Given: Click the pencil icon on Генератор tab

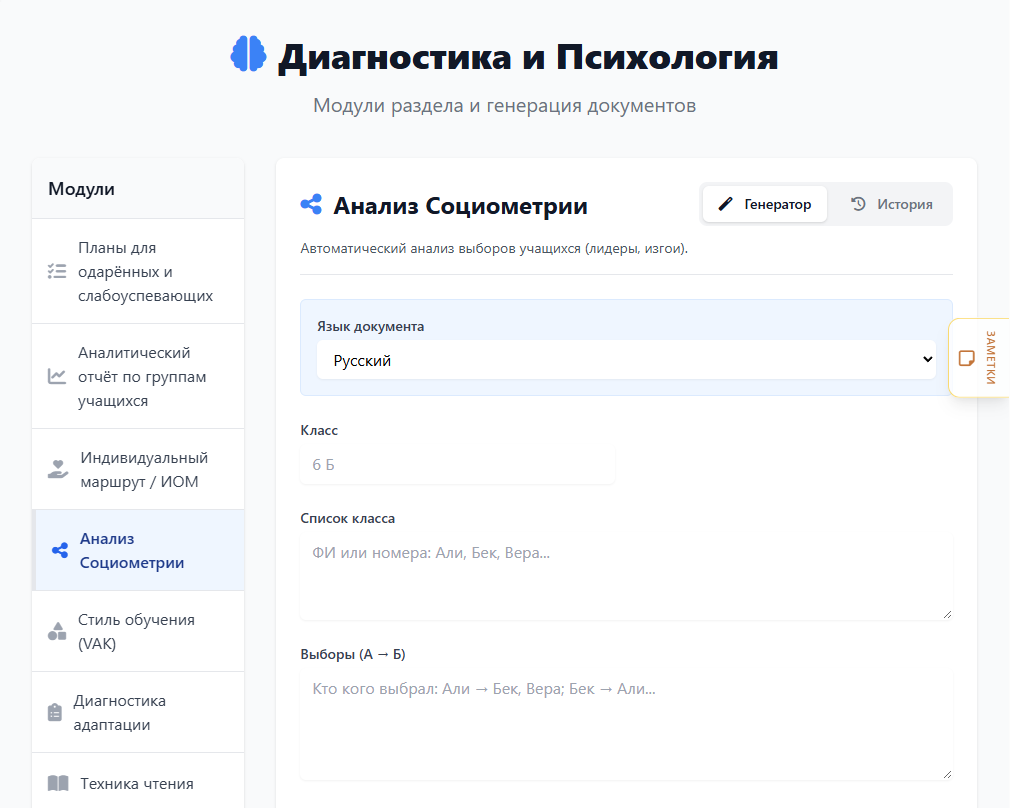Looking at the screenshot, I should 726,204.
